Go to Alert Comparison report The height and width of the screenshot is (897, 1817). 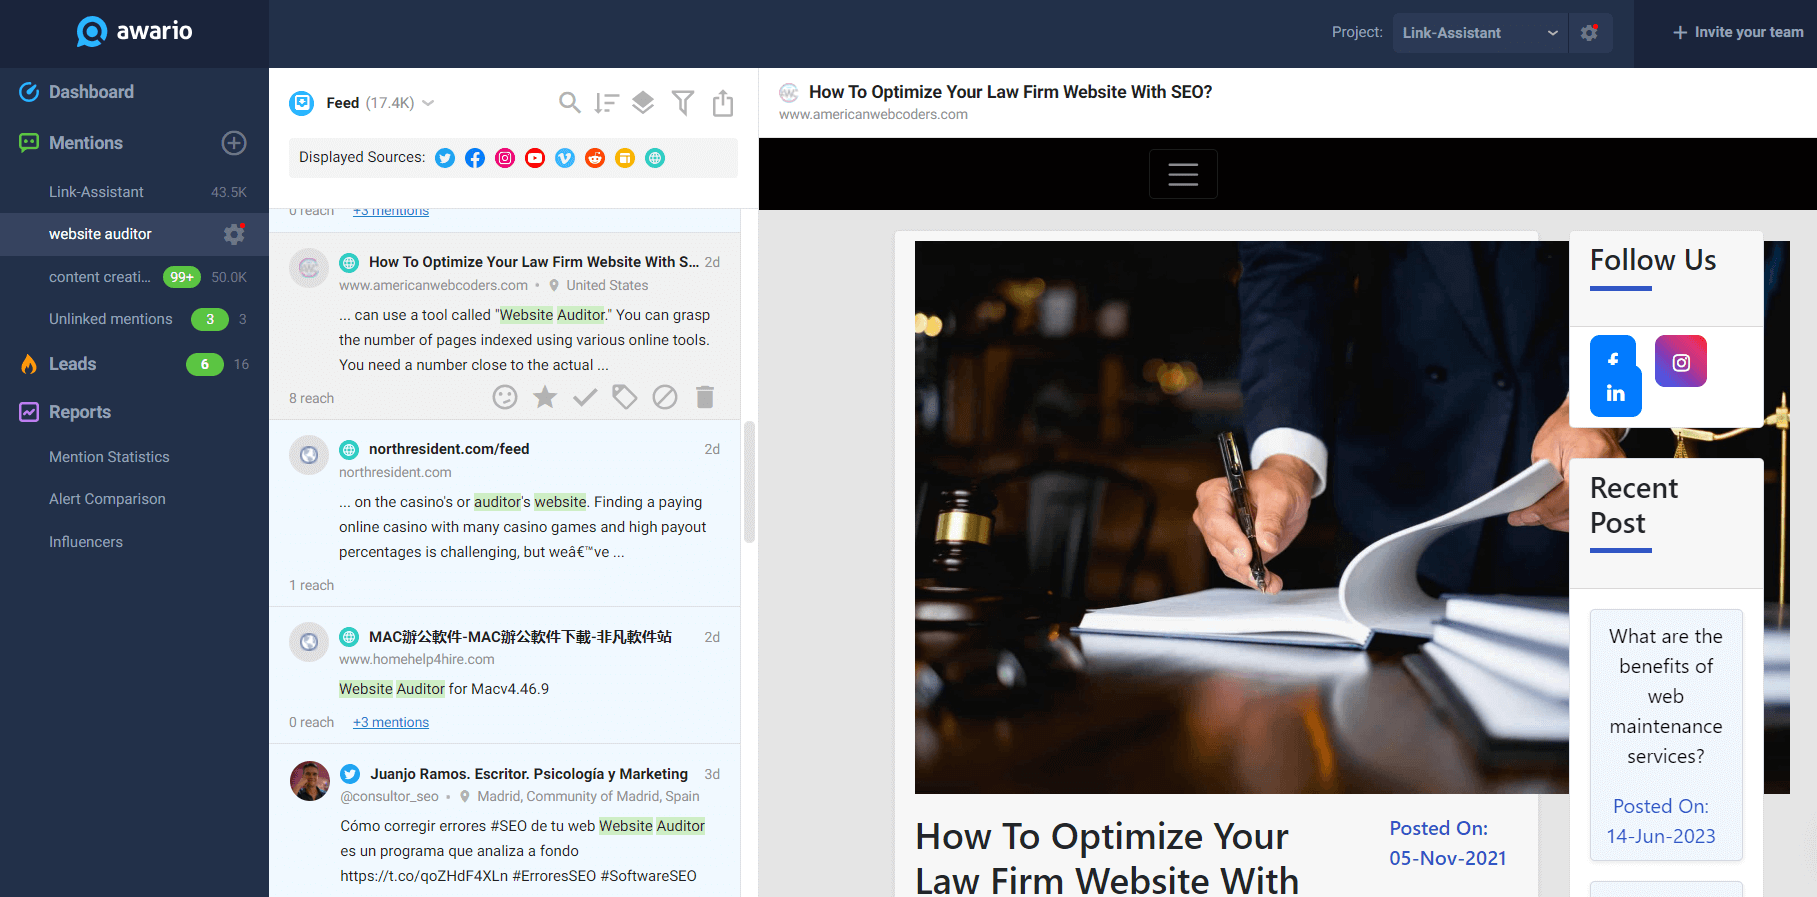click(x=107, y=499)
